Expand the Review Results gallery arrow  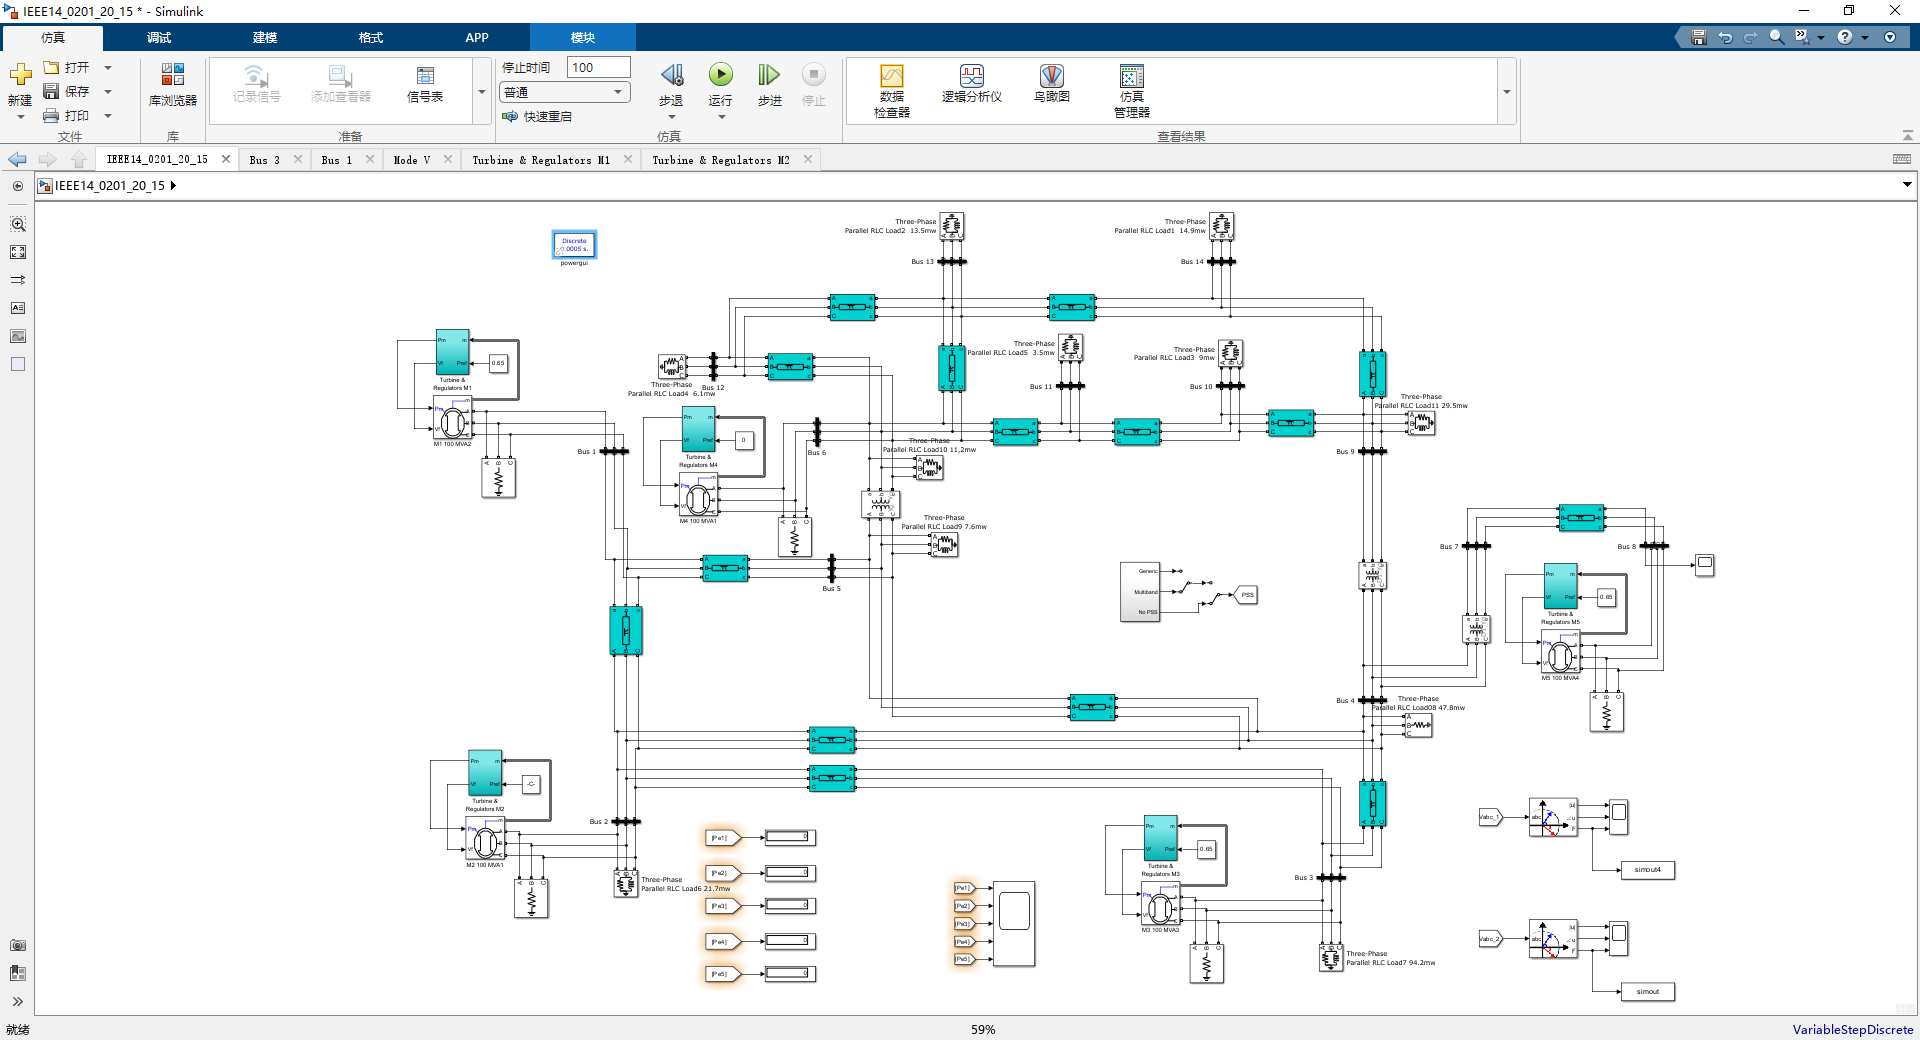coord(1507,91)
